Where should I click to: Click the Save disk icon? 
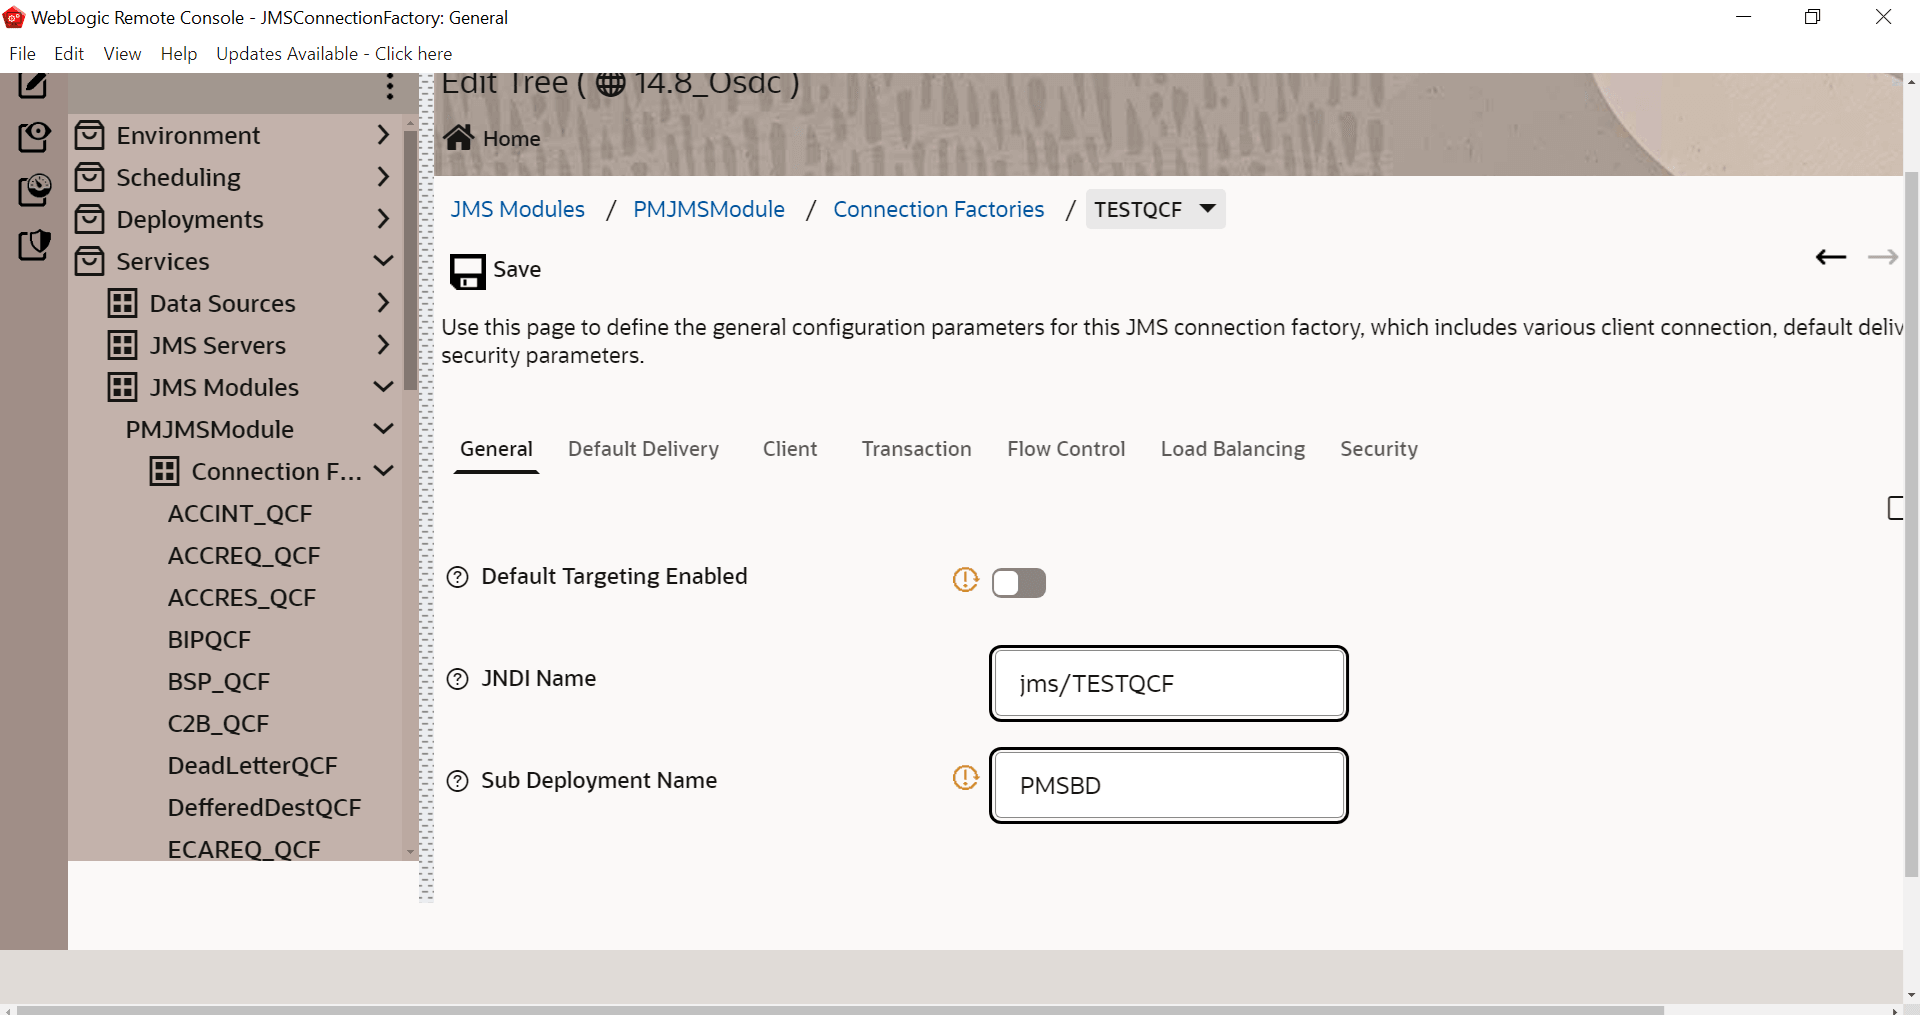[x=467, y=271]
